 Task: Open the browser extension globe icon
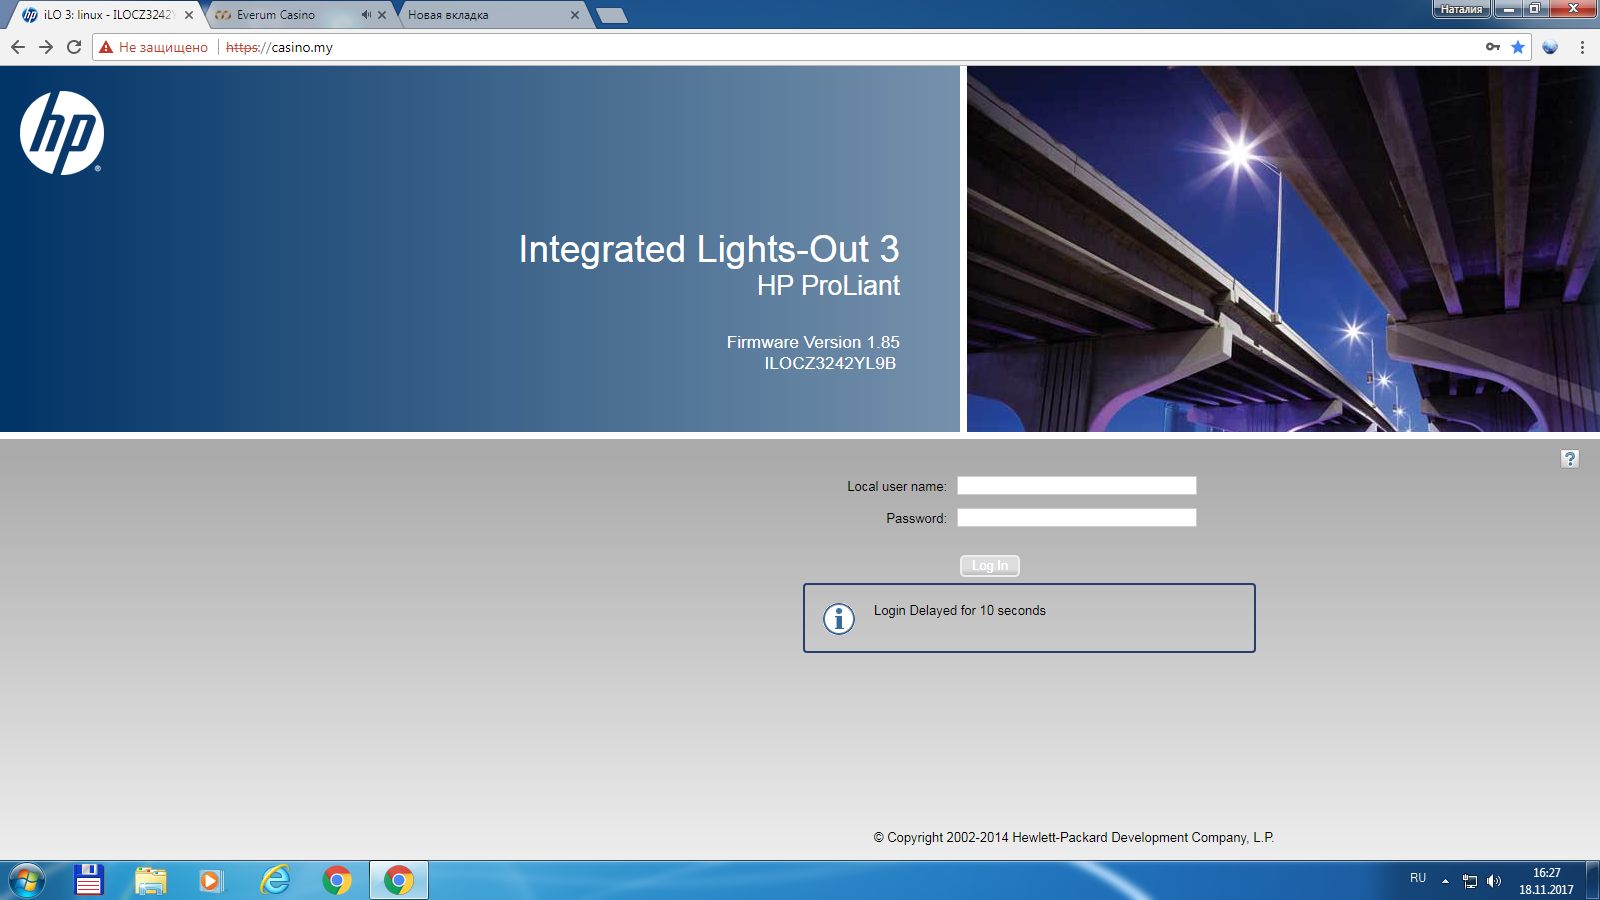click(x=1550, y=47)
